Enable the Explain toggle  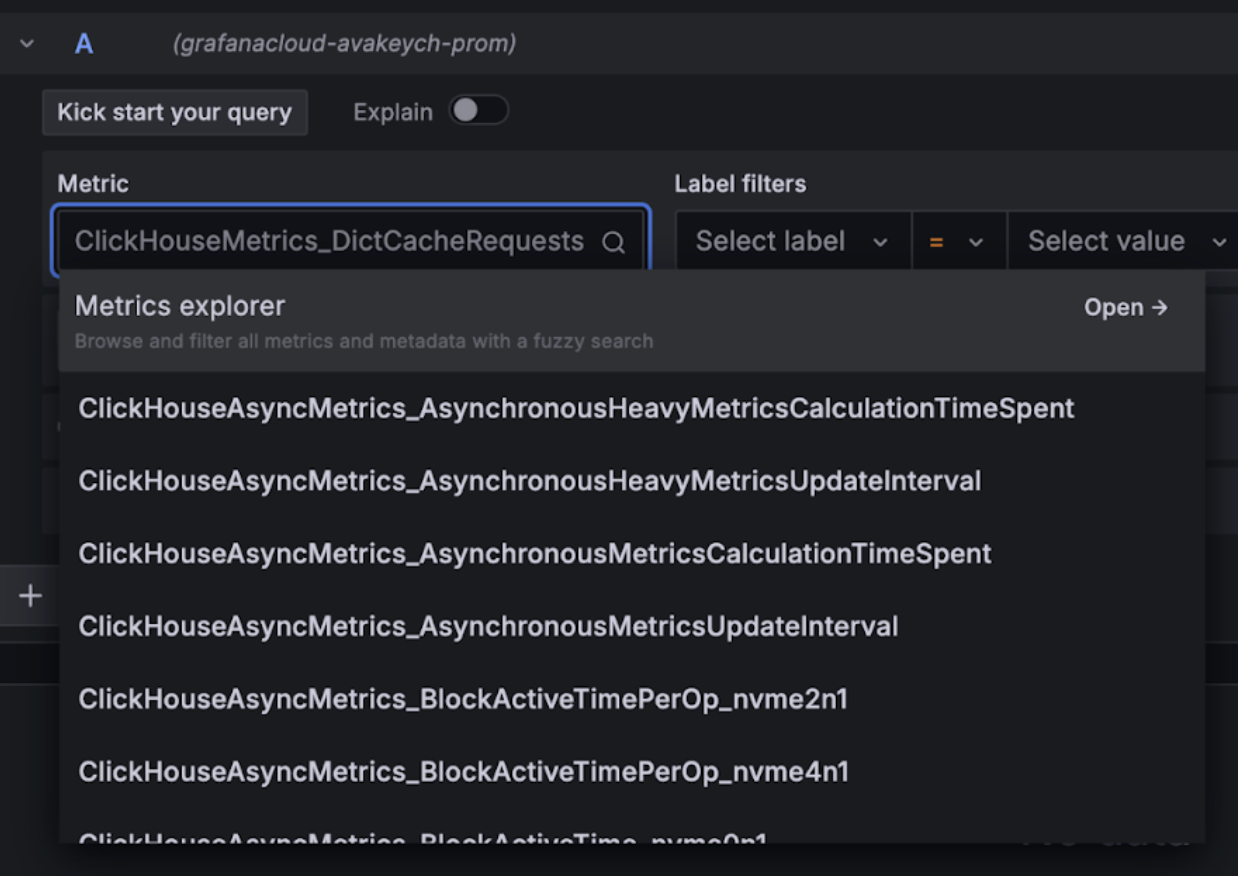478,111
